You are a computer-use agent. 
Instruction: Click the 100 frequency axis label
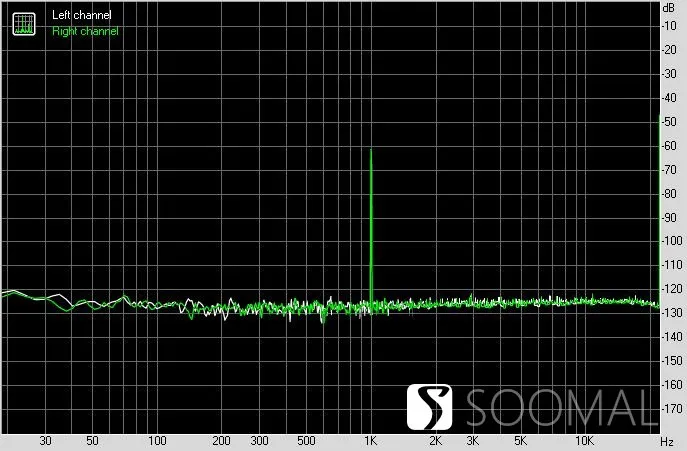pyautogui.click(x=157, y=441)
